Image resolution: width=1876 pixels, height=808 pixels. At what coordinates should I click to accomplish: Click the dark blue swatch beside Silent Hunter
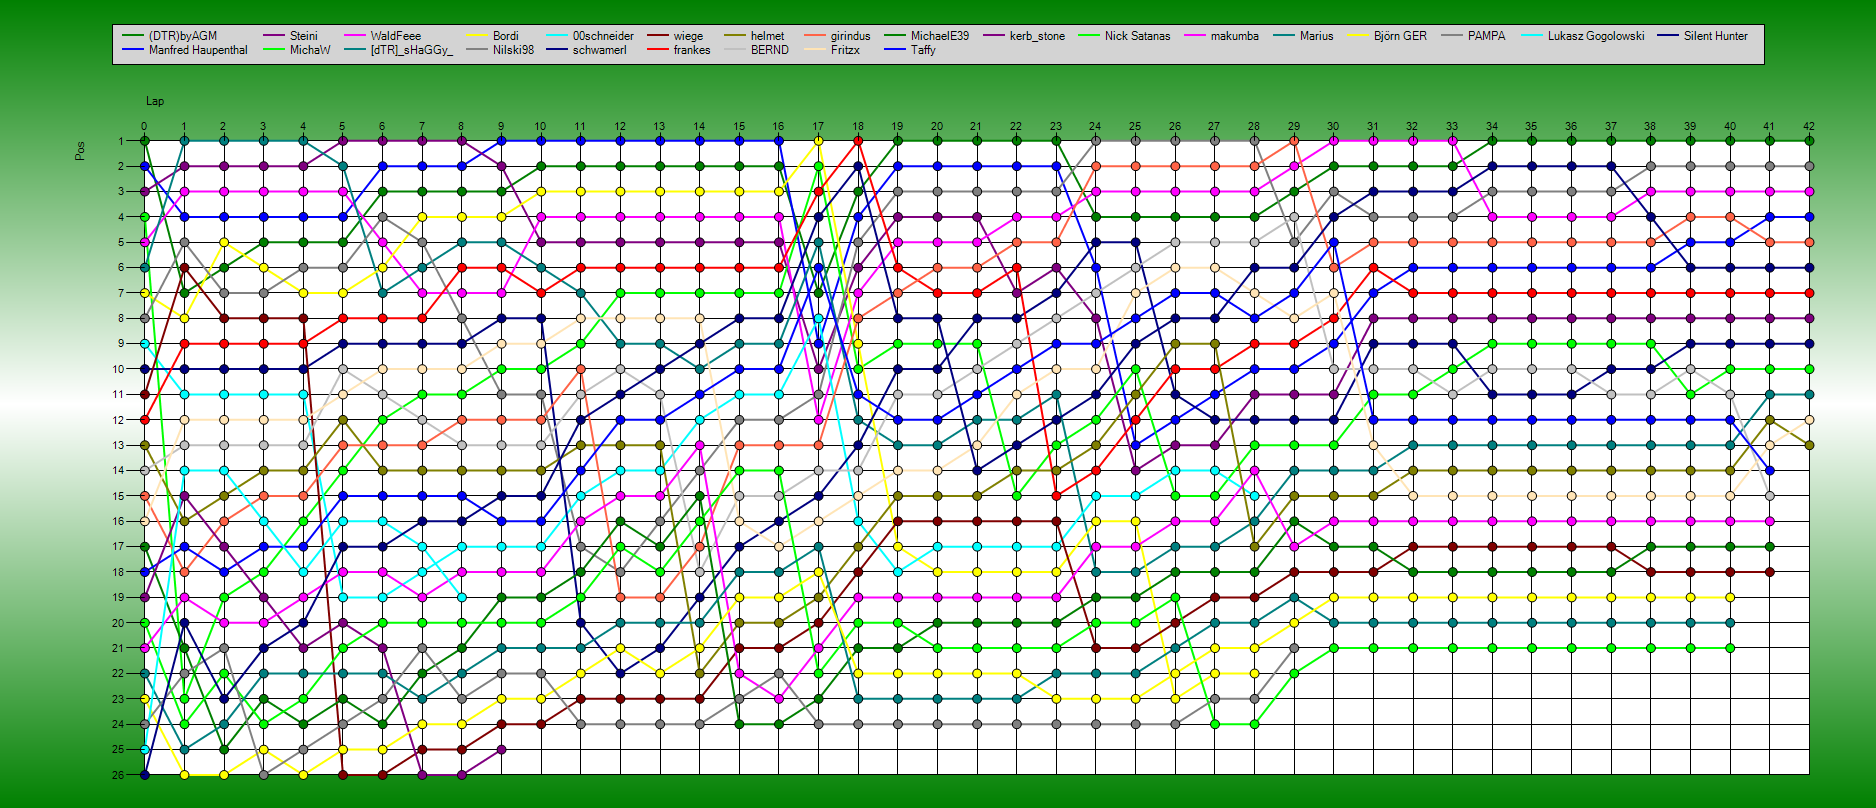tap(1666, 36)
